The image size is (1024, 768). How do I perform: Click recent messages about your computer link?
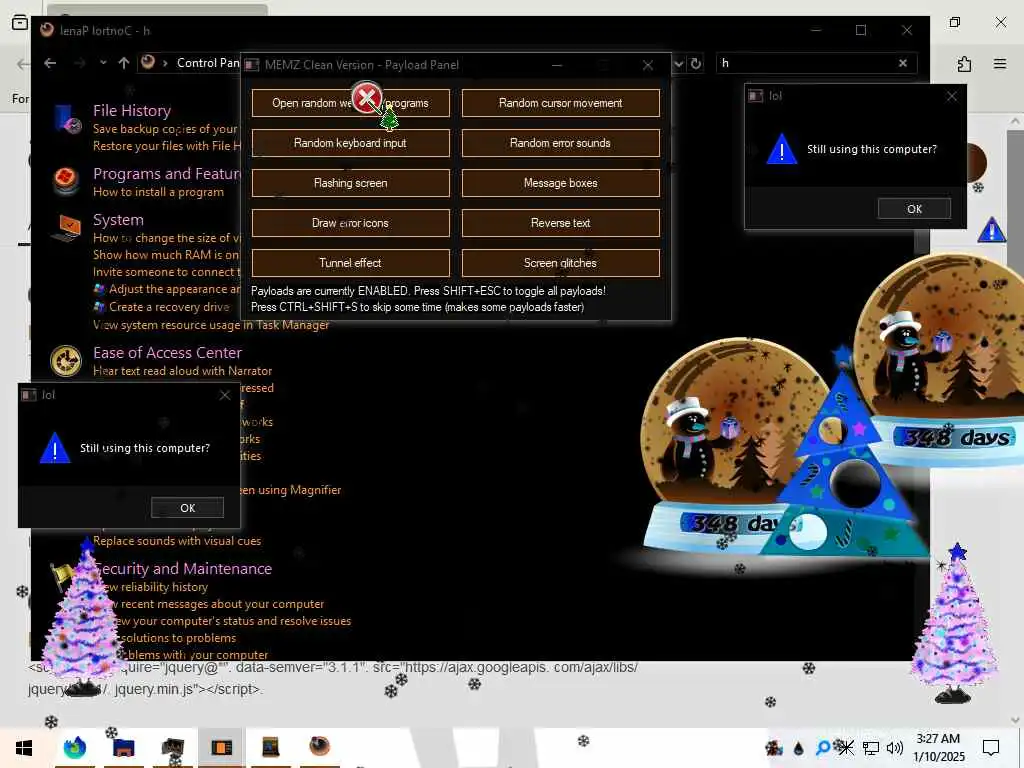coord(222,604)
